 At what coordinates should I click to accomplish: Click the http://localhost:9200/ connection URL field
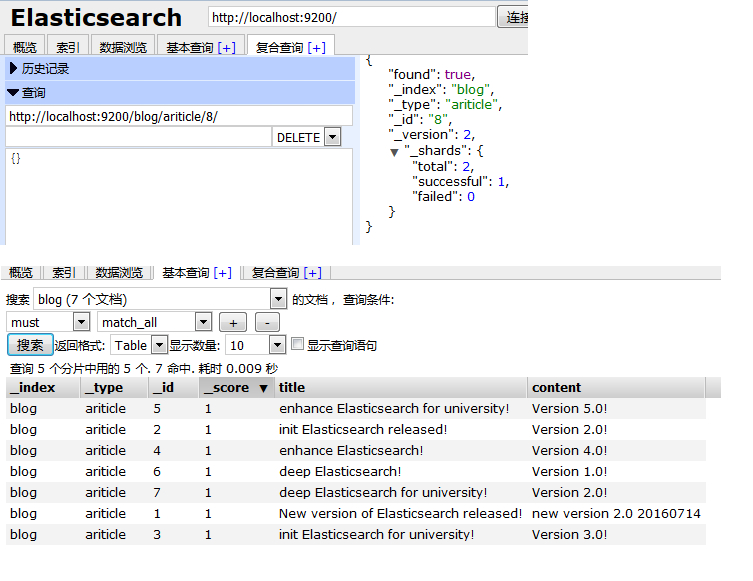click(x=352, y=17)
